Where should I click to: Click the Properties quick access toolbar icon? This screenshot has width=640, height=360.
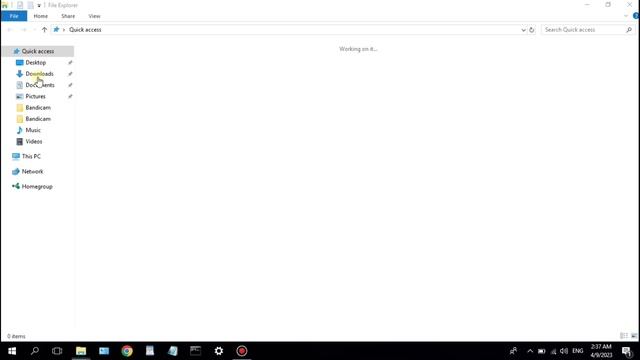click(20, 5)
